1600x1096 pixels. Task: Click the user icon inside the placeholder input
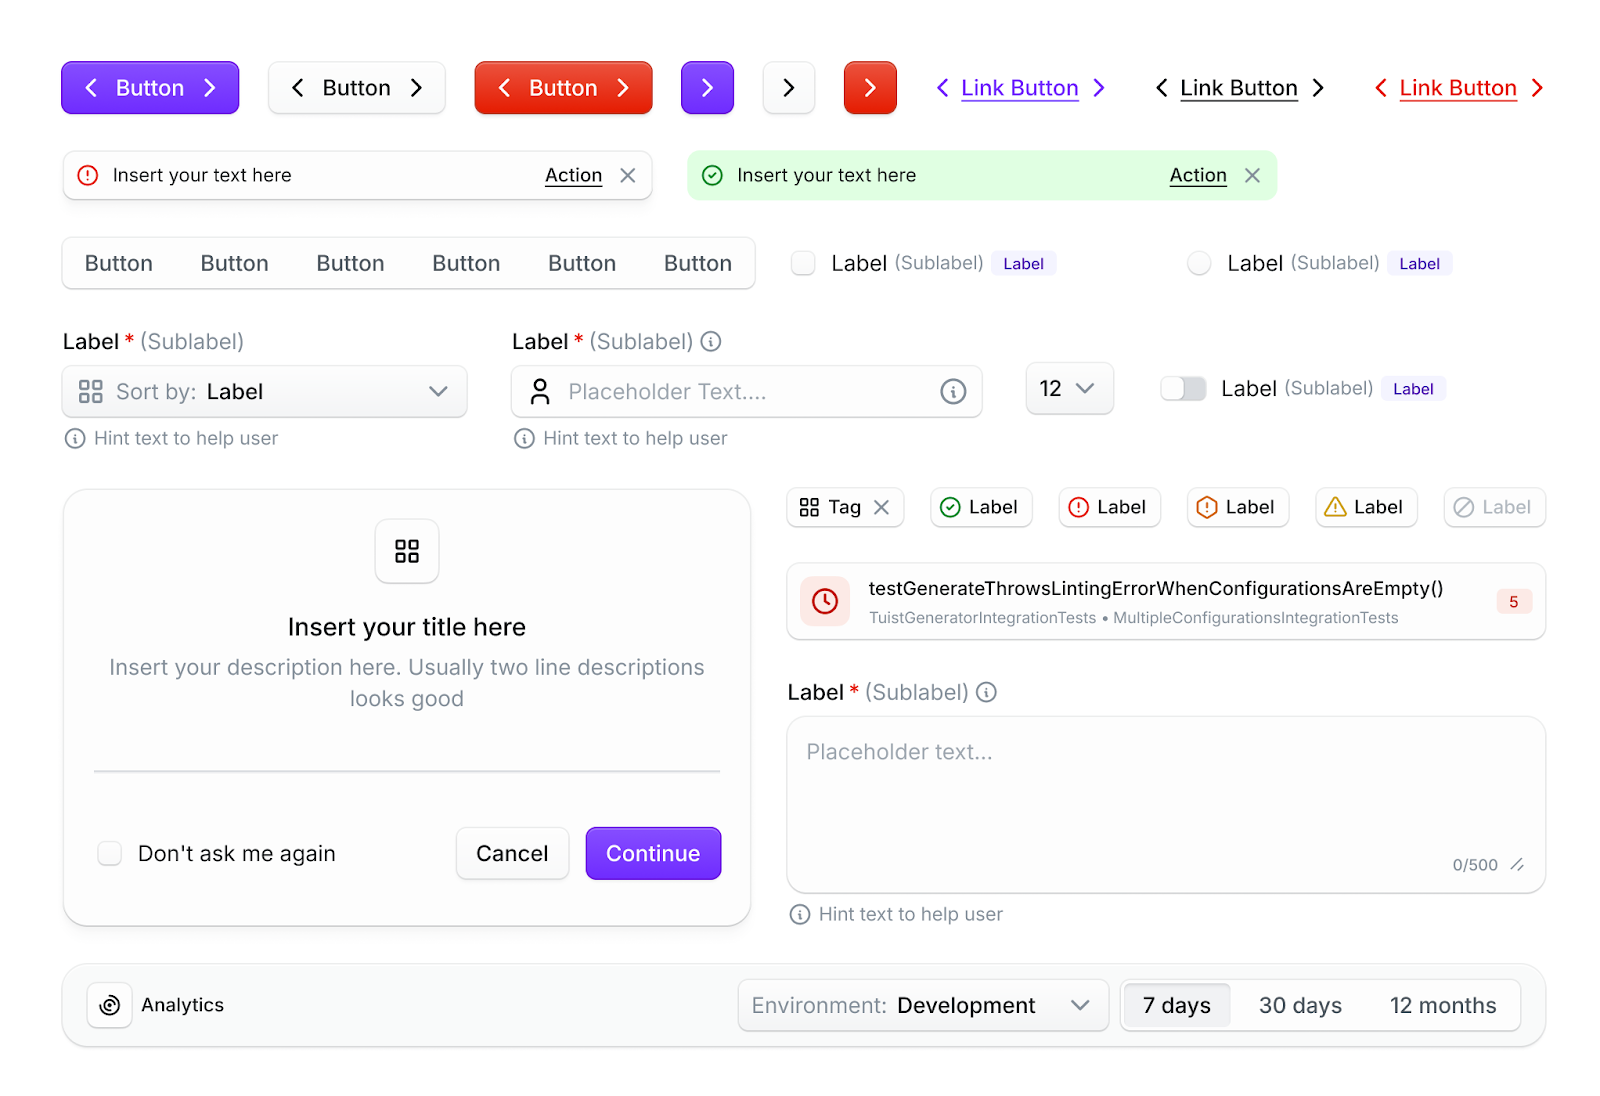tap(540, 391)
